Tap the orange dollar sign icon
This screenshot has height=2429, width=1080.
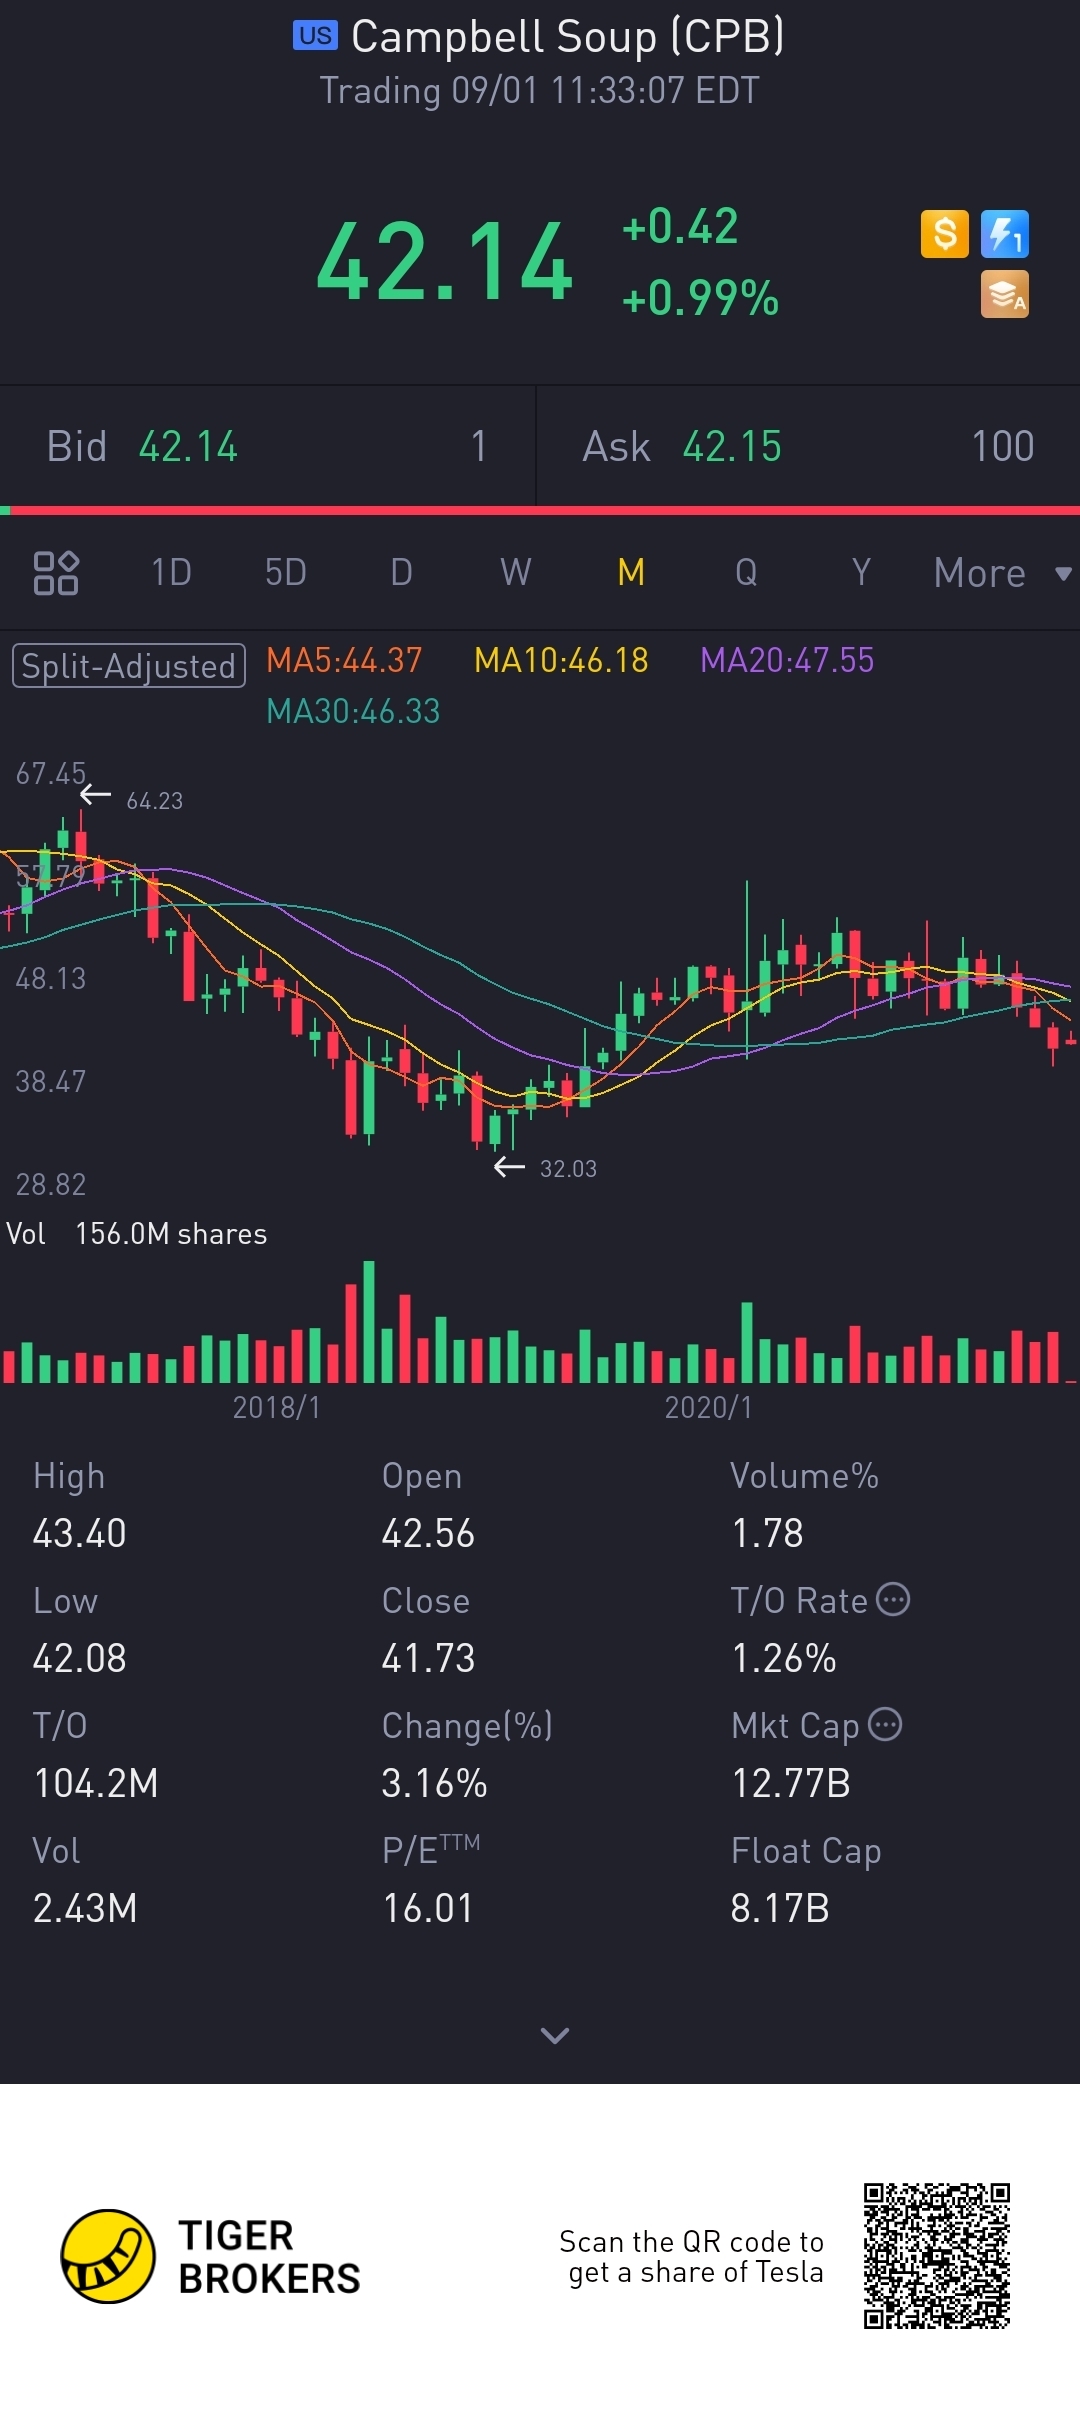944,235
